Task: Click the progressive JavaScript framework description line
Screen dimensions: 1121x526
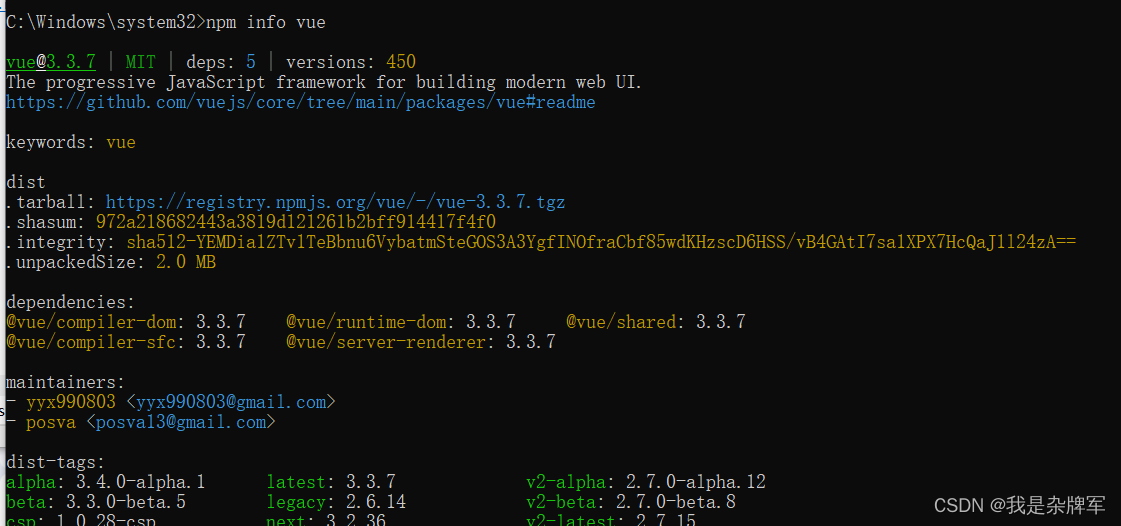Action: pyautogui.click(x=324, y=82)
